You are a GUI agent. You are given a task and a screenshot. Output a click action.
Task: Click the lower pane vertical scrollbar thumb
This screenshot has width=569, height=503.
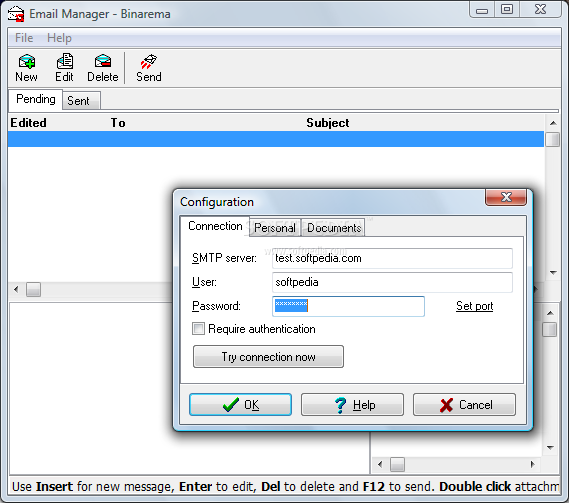click(550, 330)
